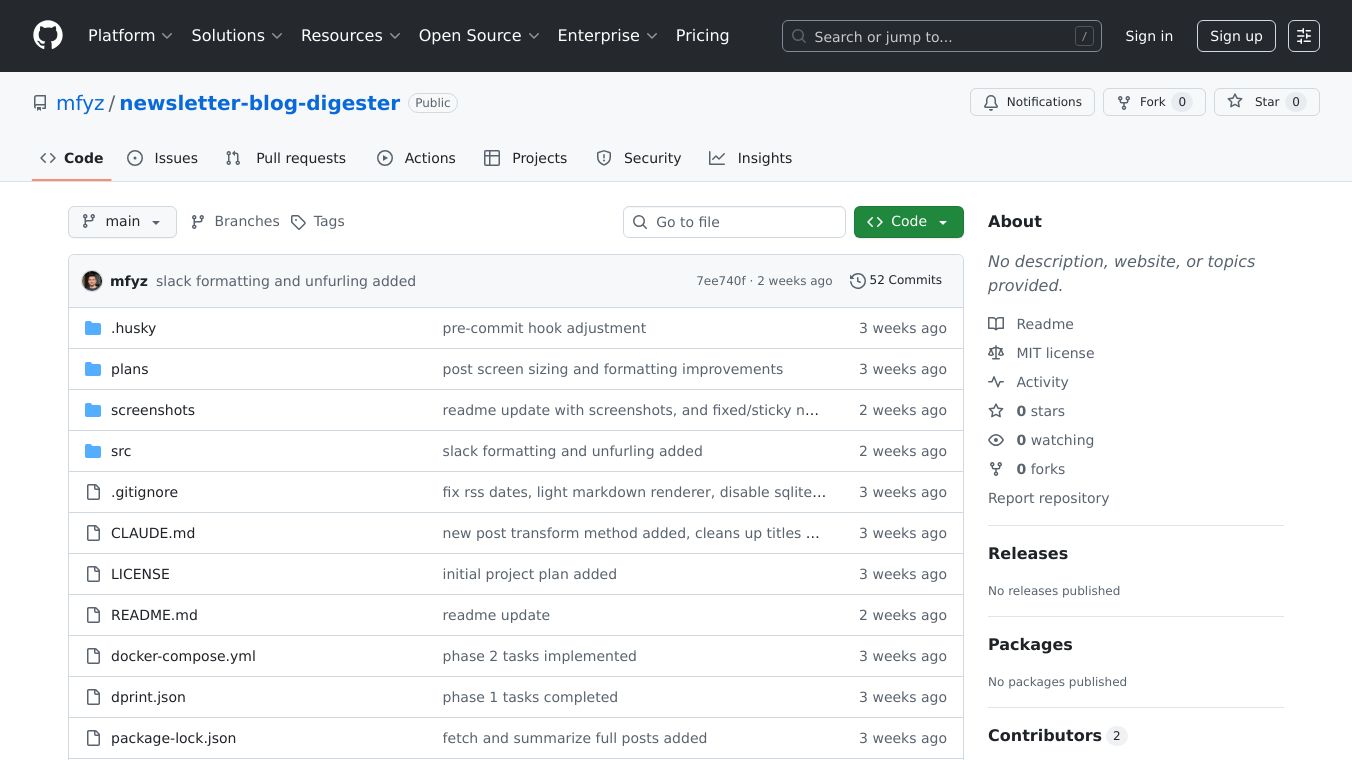Open the Solutions menu dropdown
The height and width of the screenshot is (760, 1352).
[x=236, y=35]
